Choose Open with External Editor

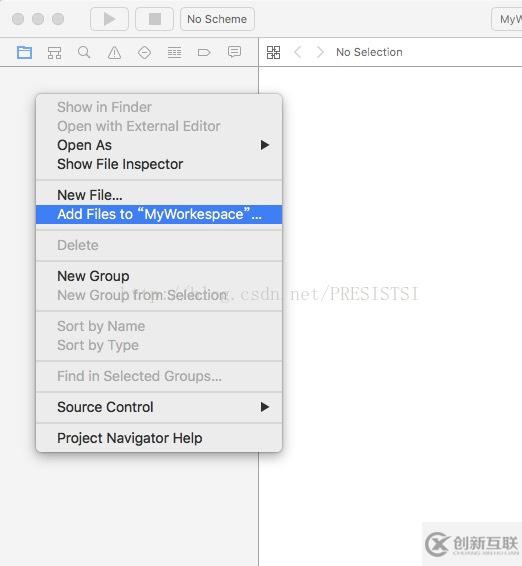159,126
